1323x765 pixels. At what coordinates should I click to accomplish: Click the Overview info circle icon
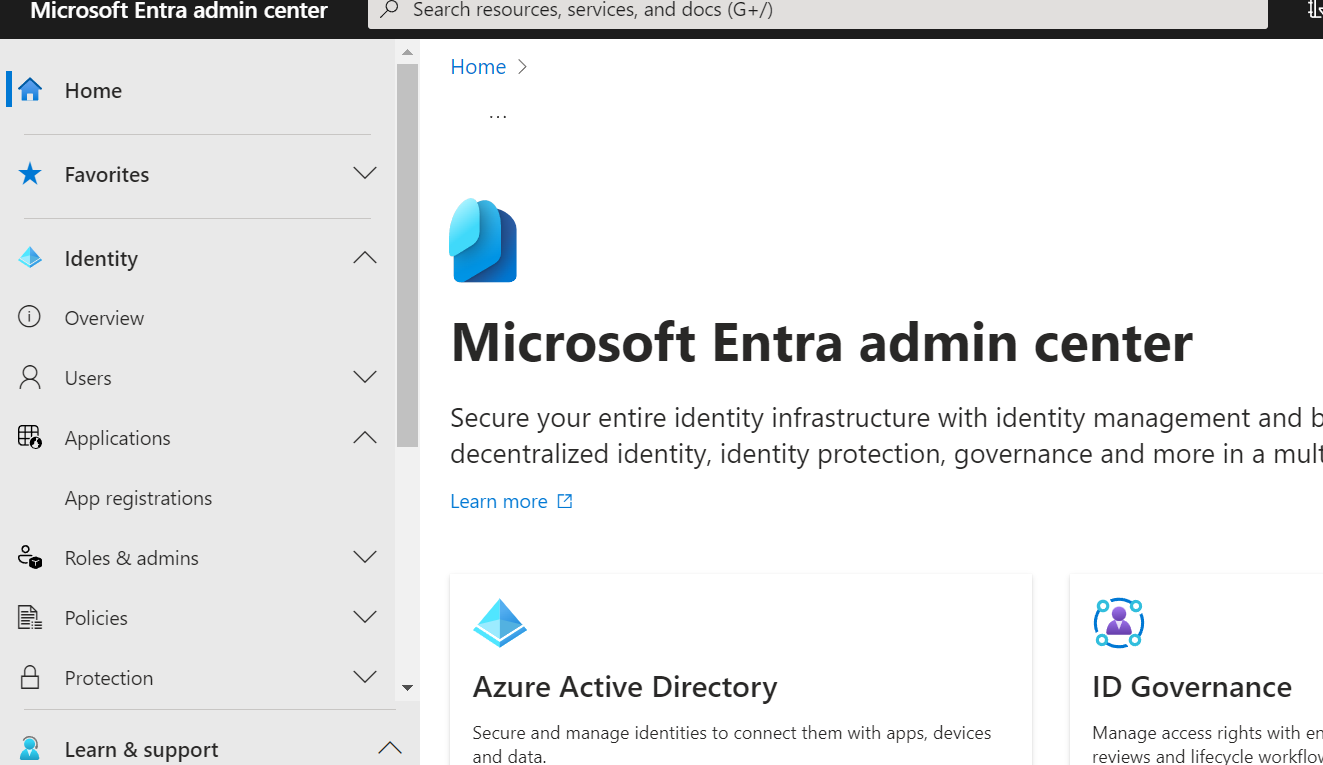(x=30, y=317)
